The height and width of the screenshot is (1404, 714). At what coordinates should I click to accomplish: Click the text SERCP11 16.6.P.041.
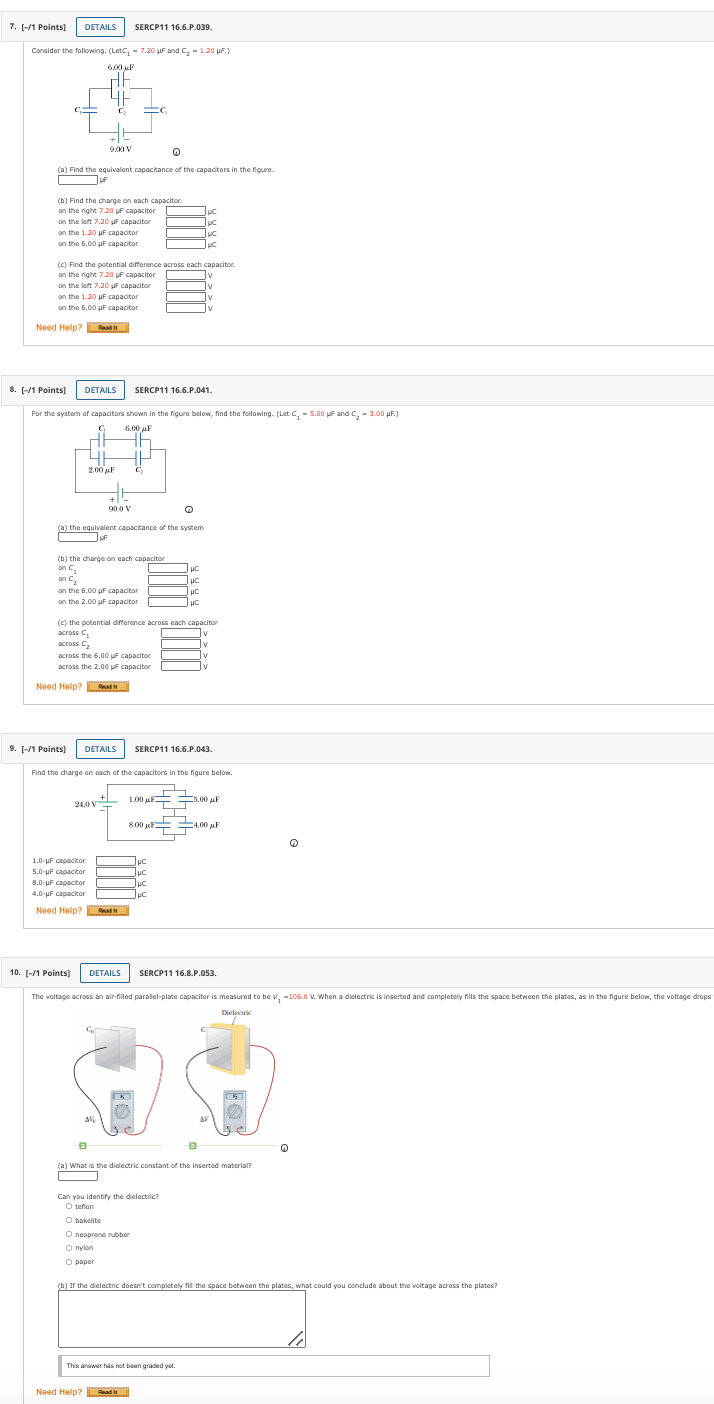173,390
